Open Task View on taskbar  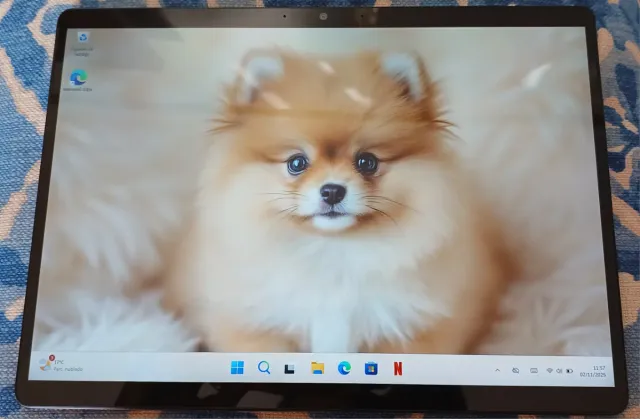290,368
